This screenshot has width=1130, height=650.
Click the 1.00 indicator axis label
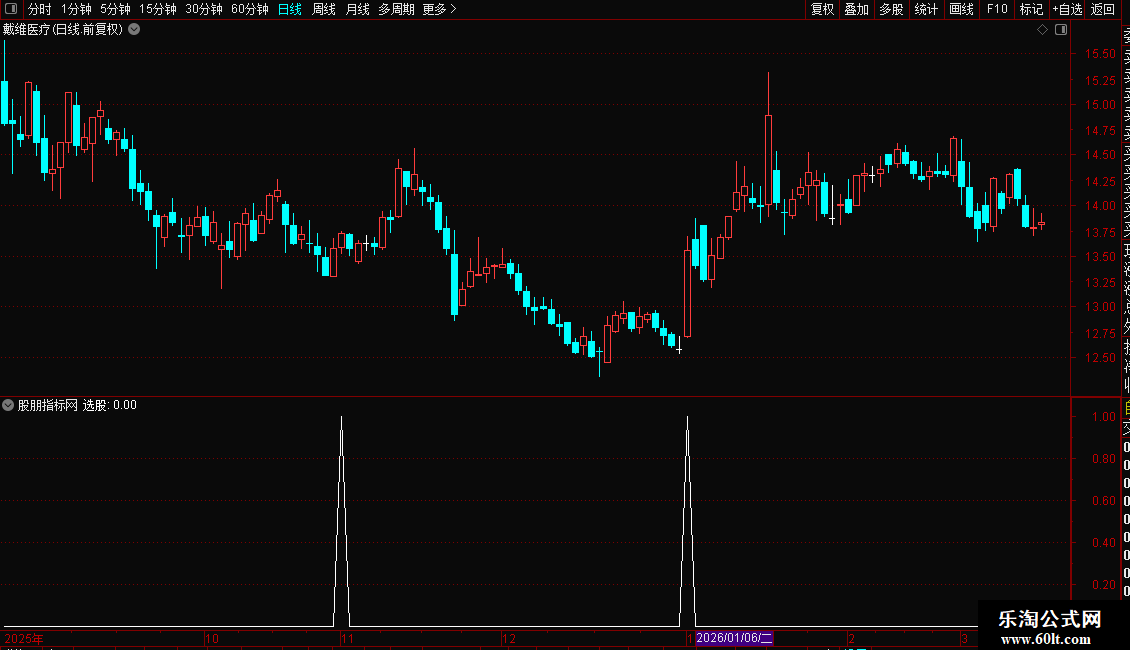[1104, 417]
